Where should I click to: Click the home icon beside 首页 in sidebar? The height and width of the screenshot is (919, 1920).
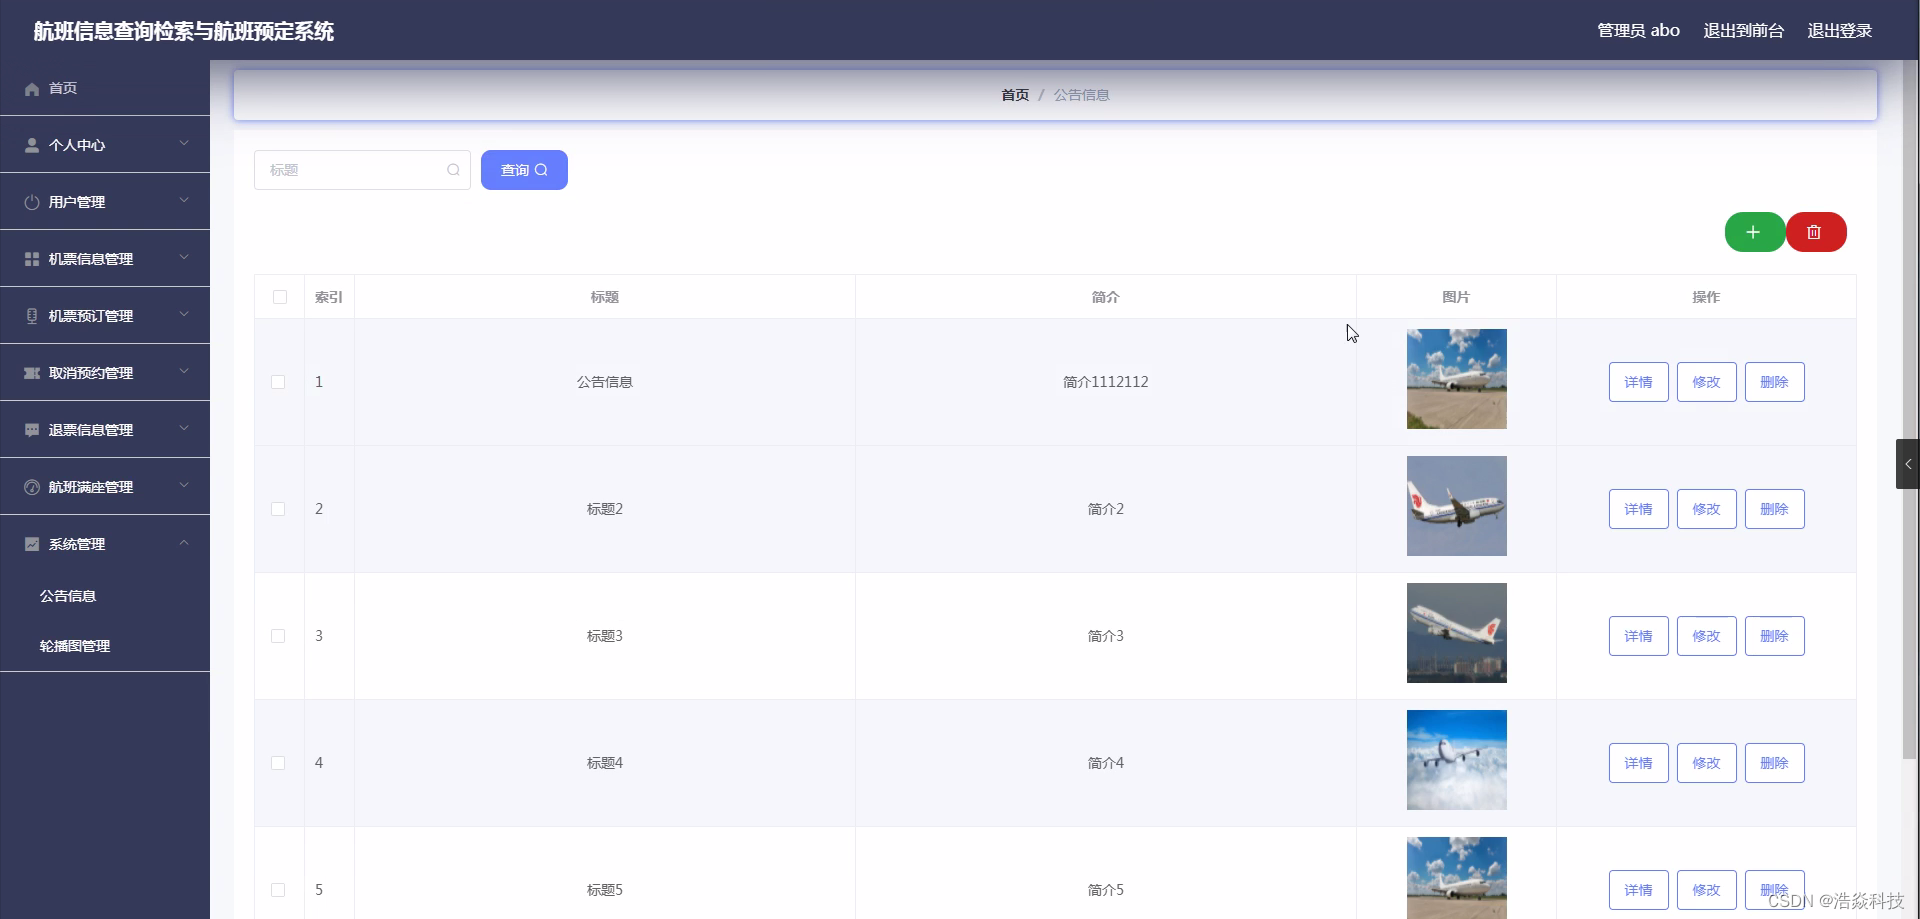point(32,89)
